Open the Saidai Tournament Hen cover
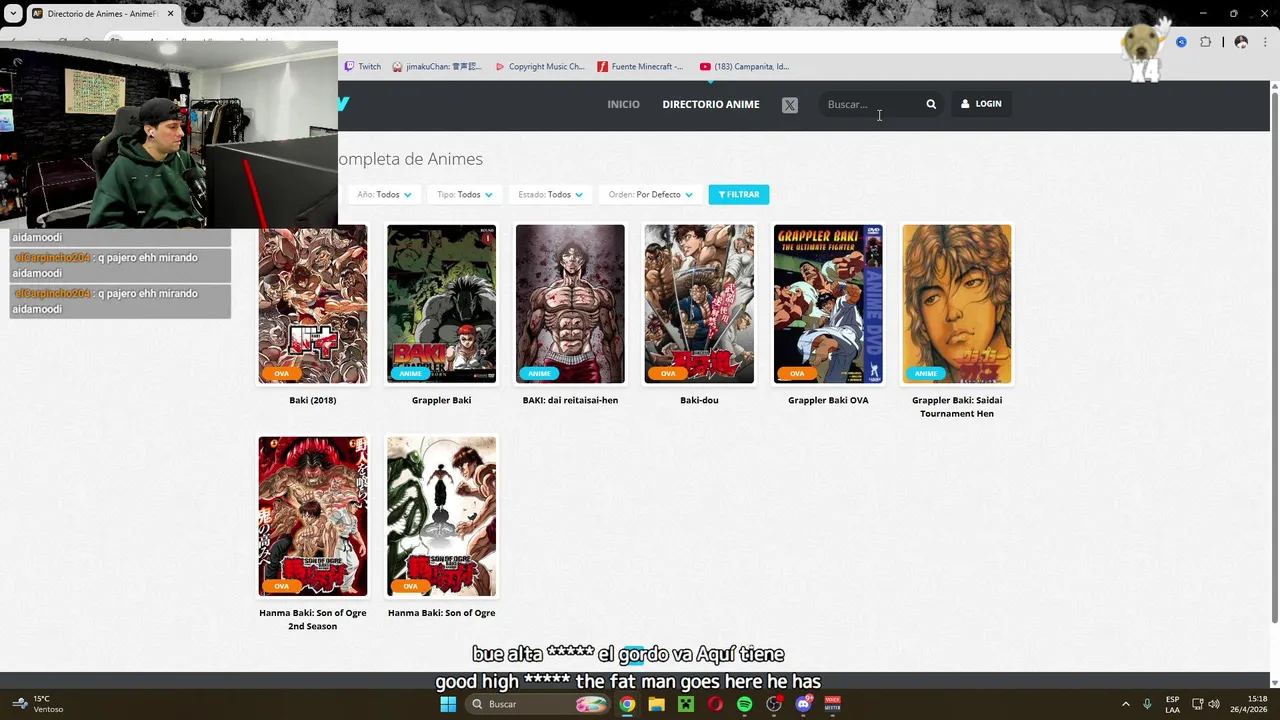 pyautogui.click(x=957, y=304)
